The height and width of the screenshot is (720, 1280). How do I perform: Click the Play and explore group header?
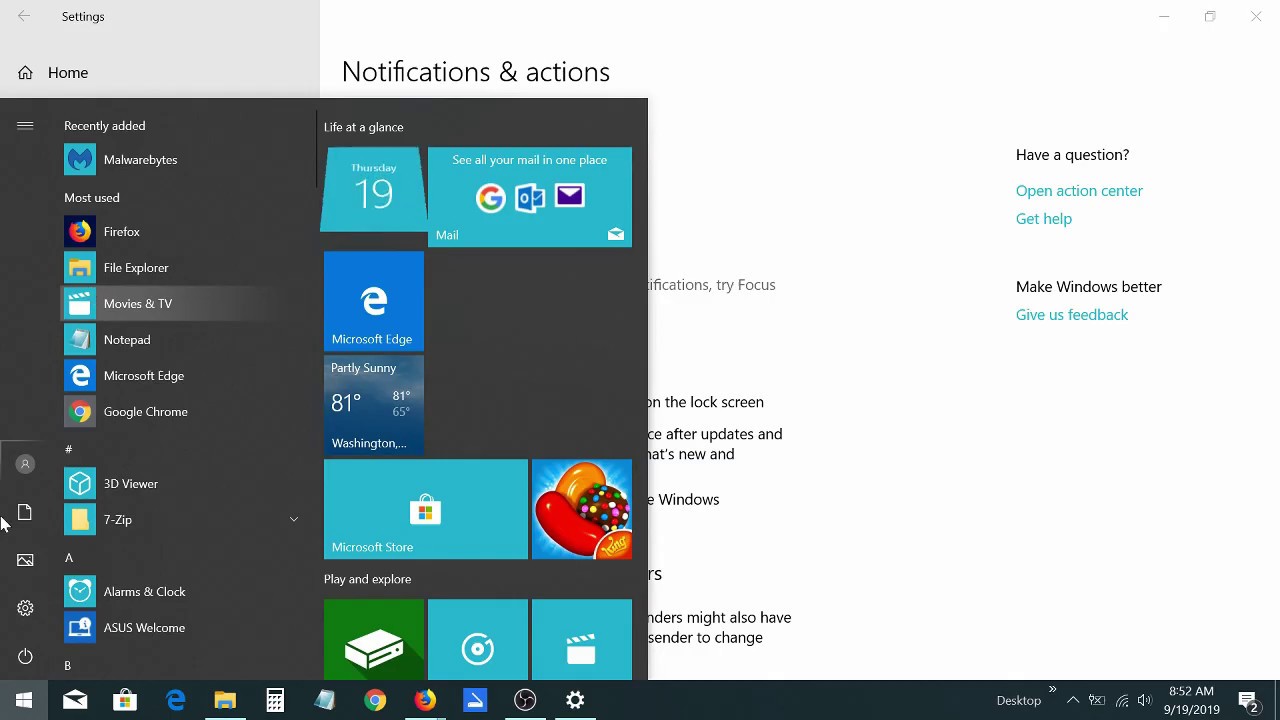click(368, 579)
